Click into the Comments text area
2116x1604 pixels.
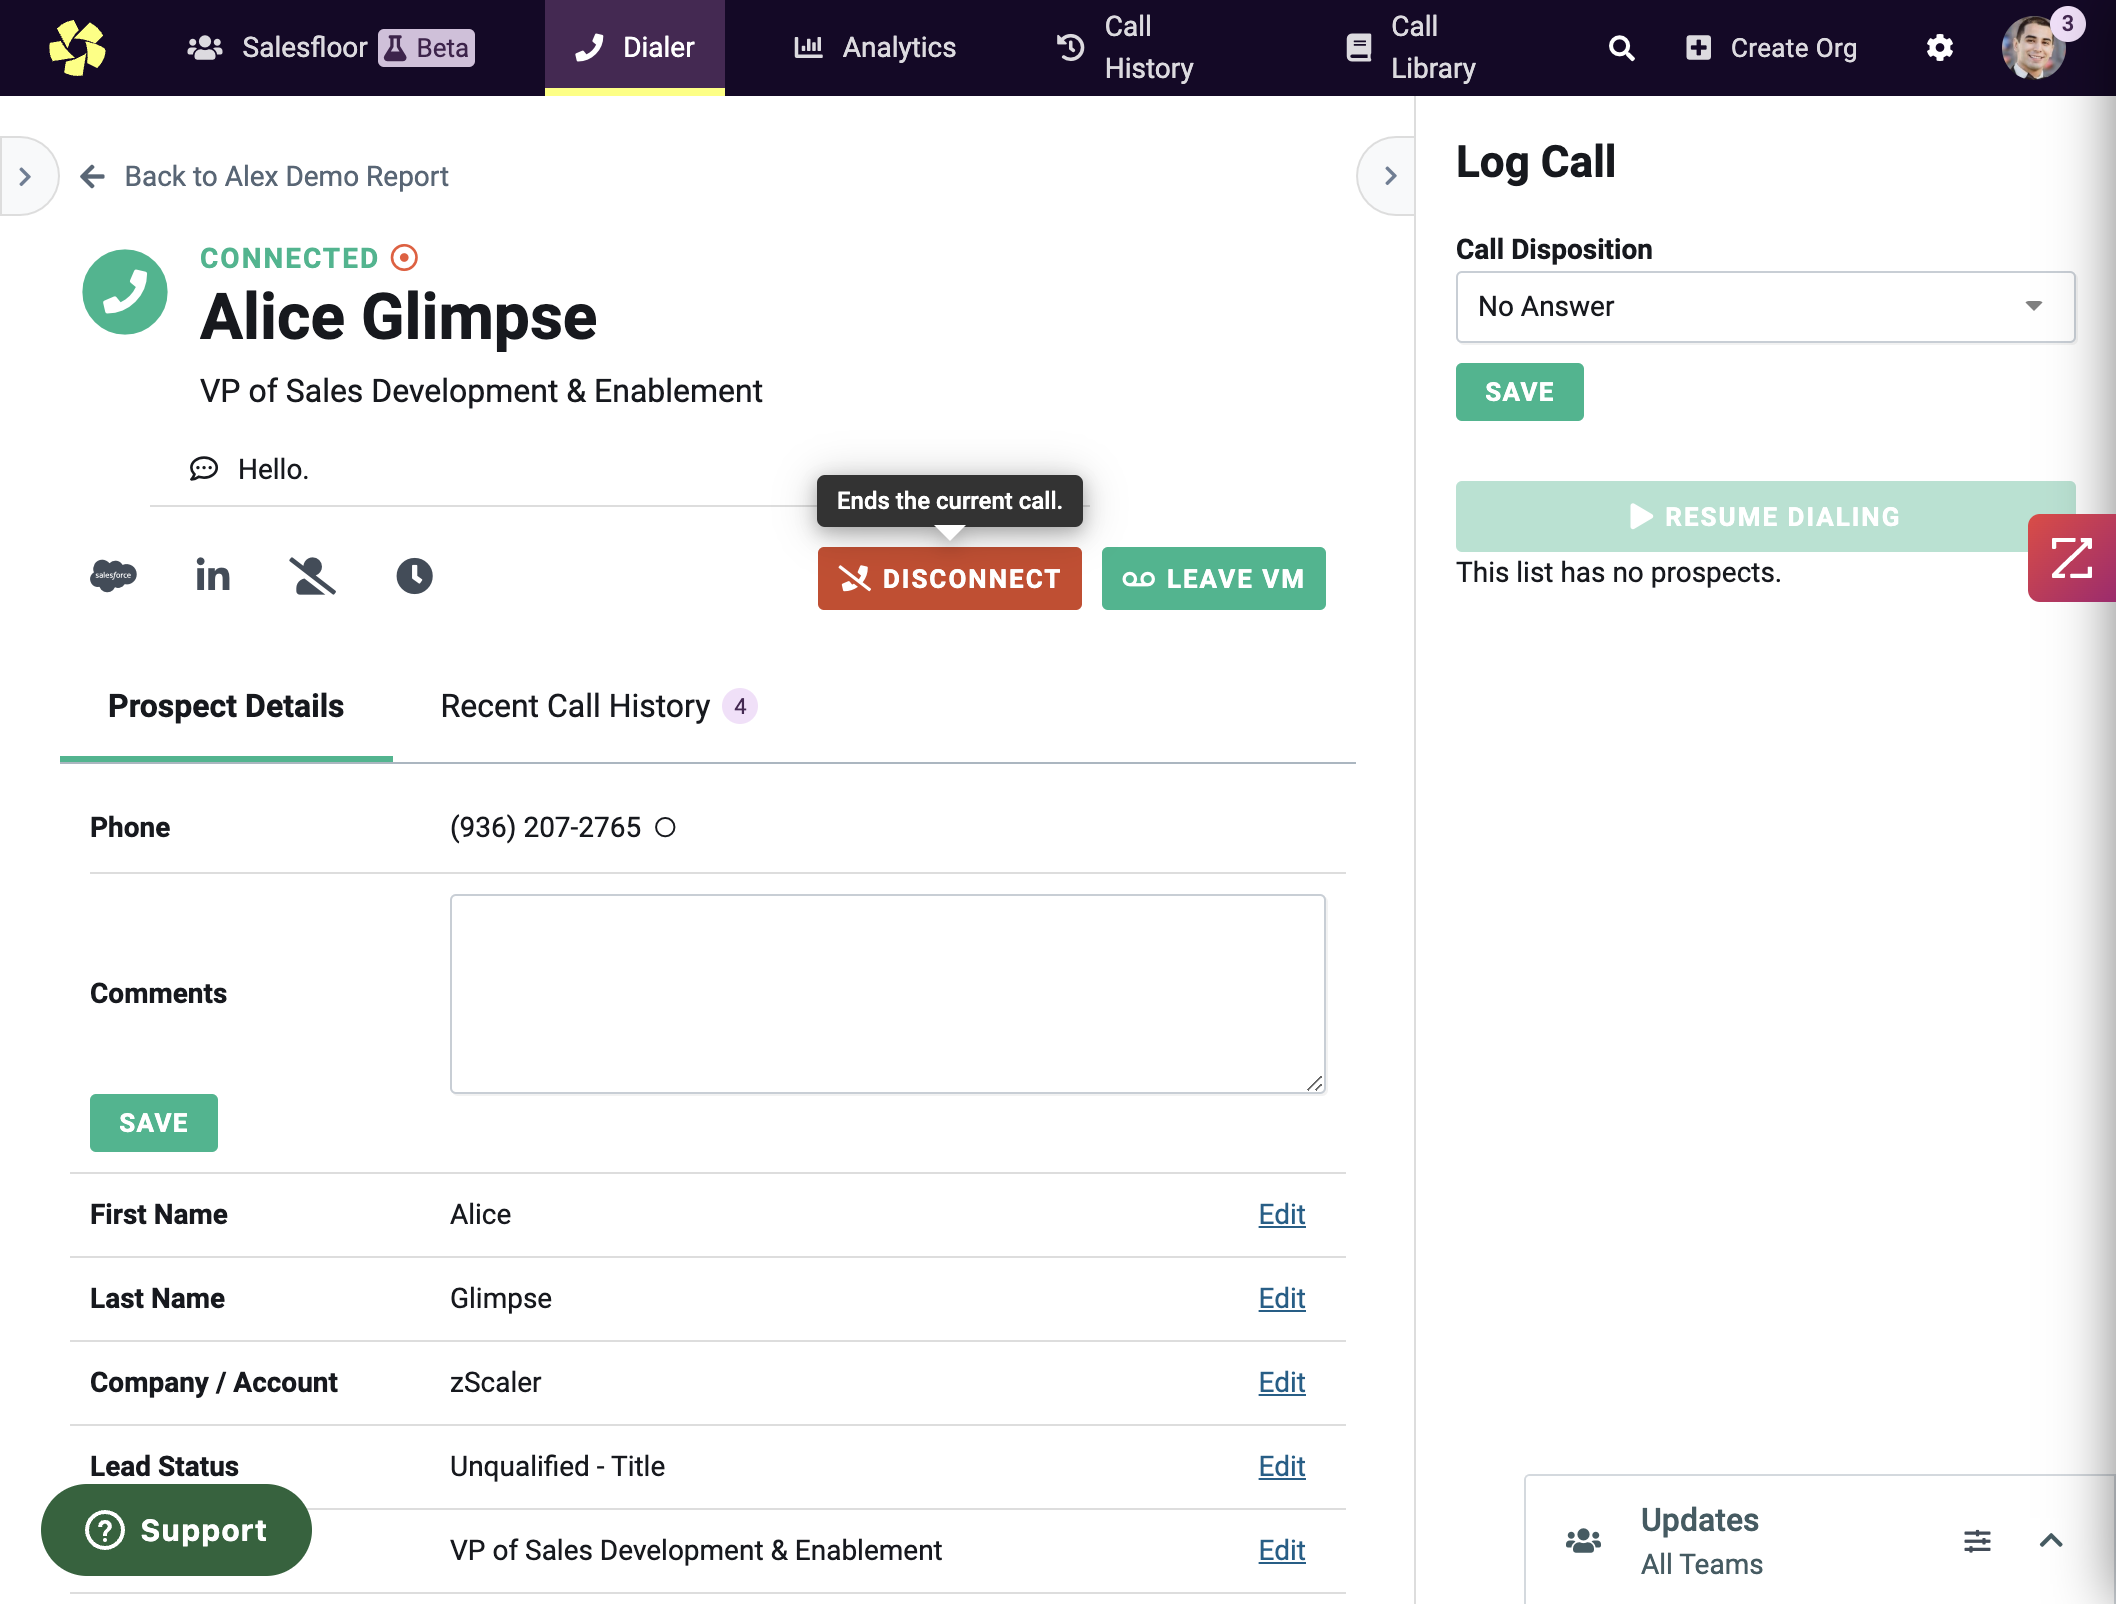click(x=888, y=994)
